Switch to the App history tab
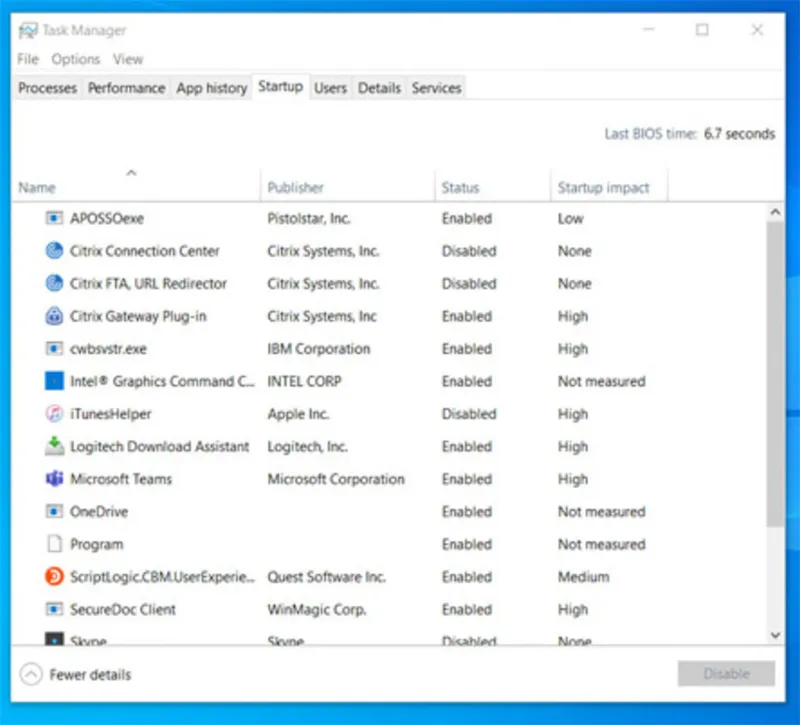The image size is (800, 725). (212, 88)
